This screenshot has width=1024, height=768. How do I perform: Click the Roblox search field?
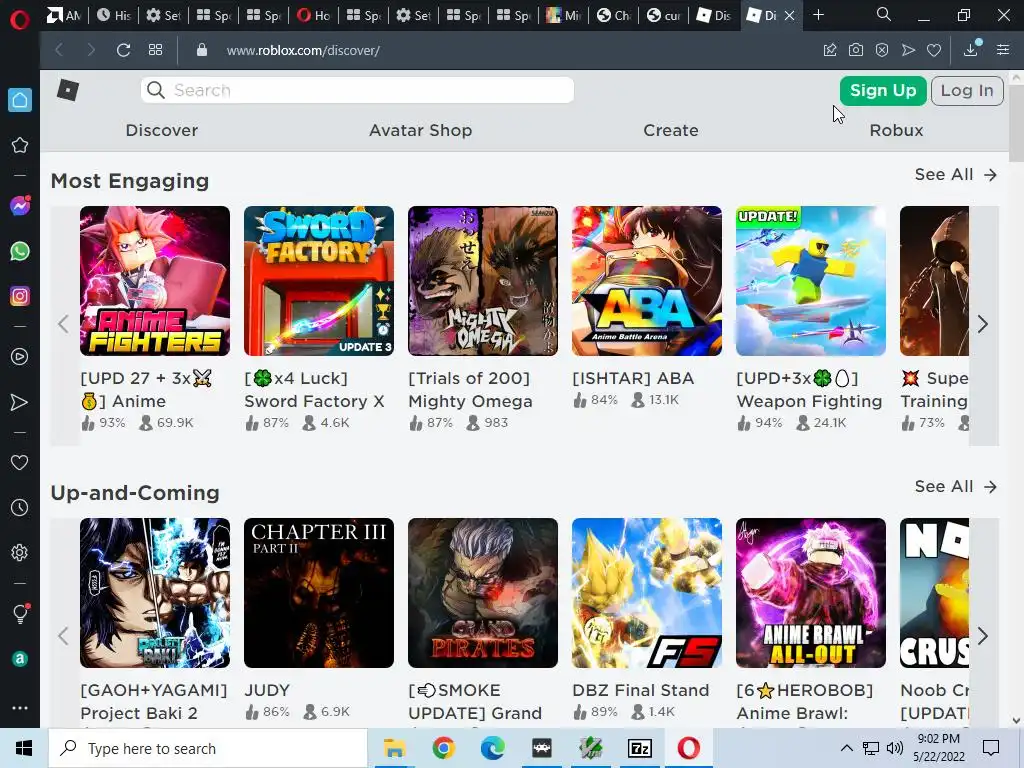point(357,90)
